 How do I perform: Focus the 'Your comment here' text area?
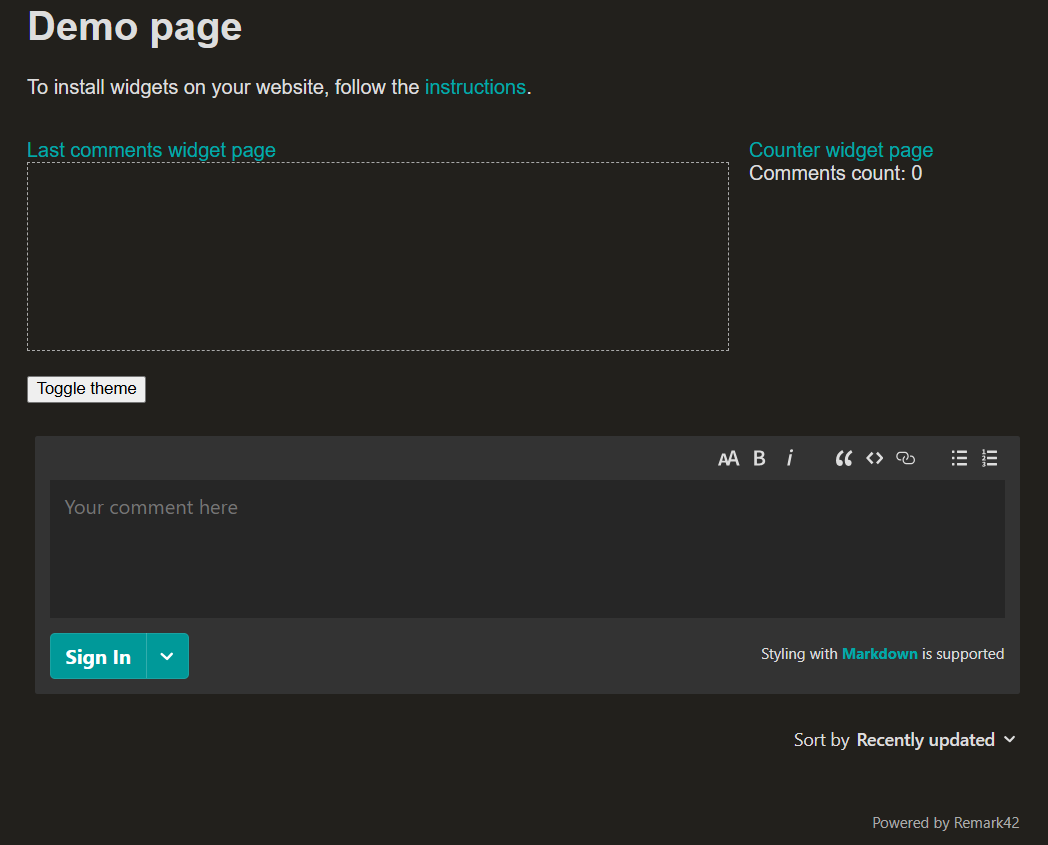pyautogui.click(x=527, y=548)
